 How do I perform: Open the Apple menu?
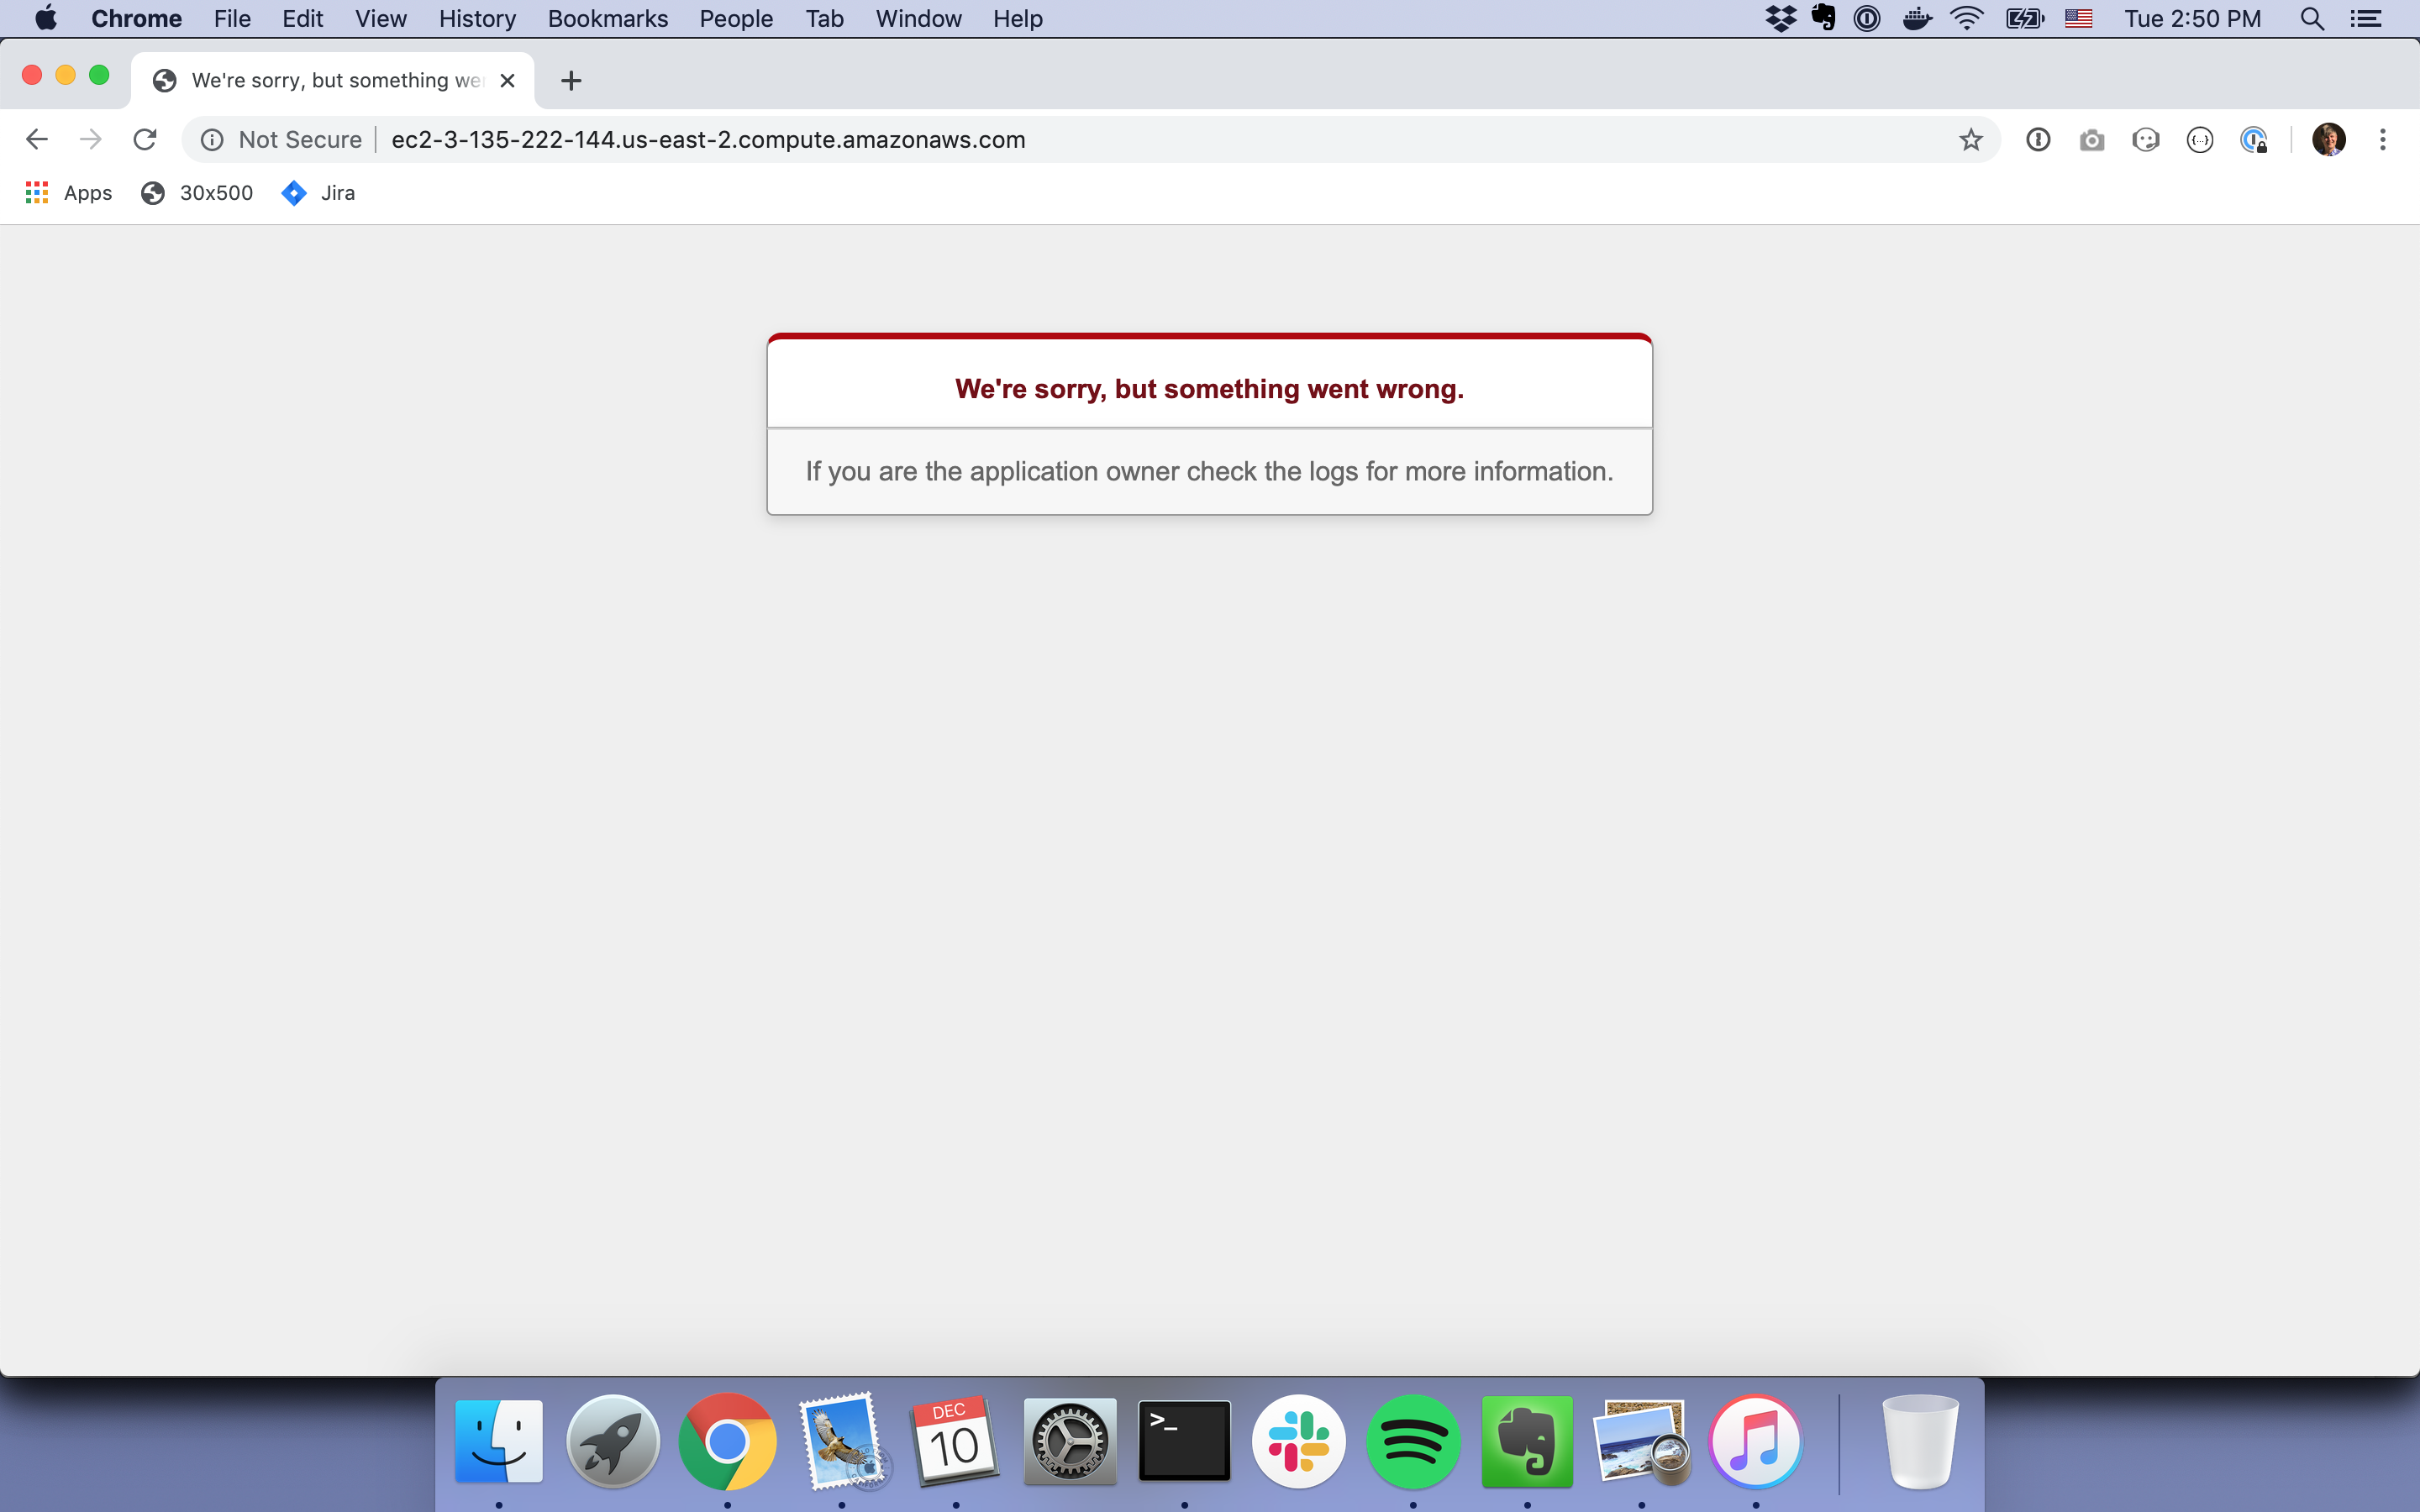click(x=45, y=19)
